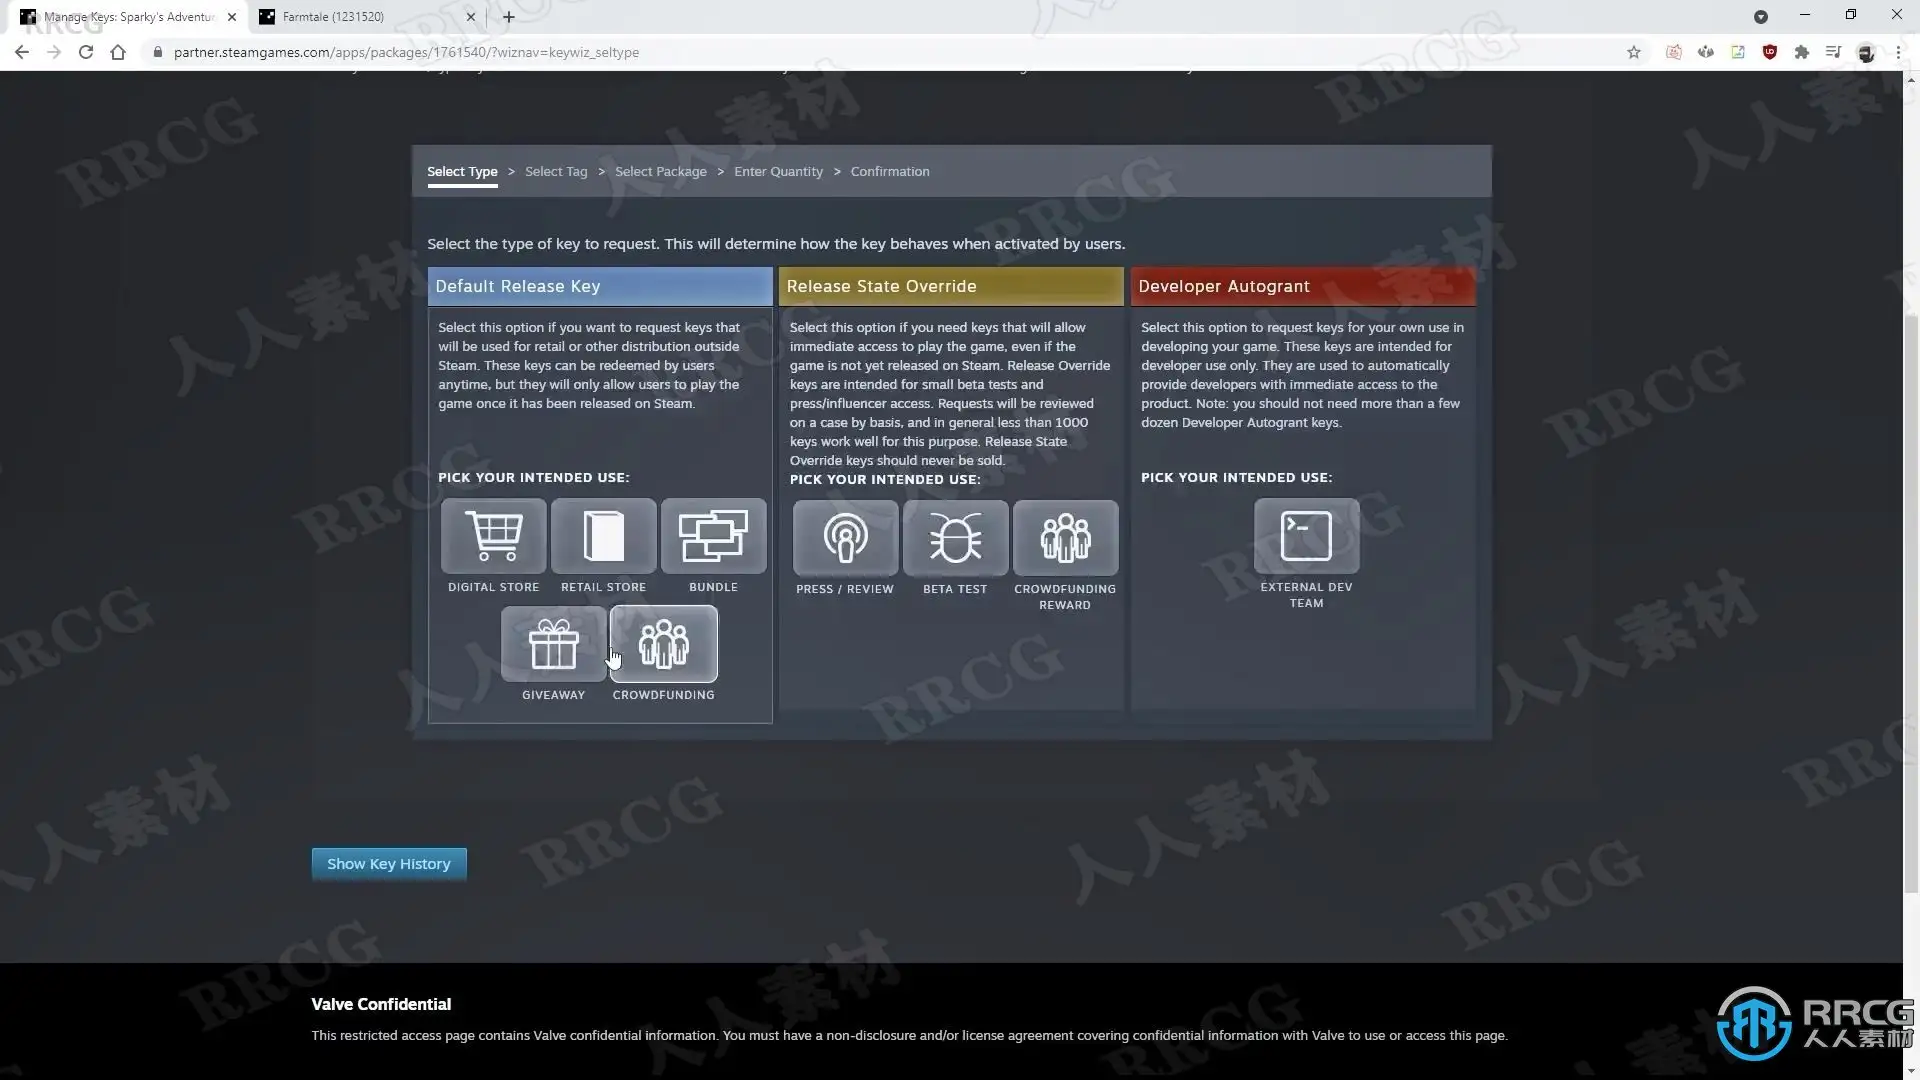Go to the Select Tag wizard step
The image size is (1920, 1080).
[x=556, y=172]
